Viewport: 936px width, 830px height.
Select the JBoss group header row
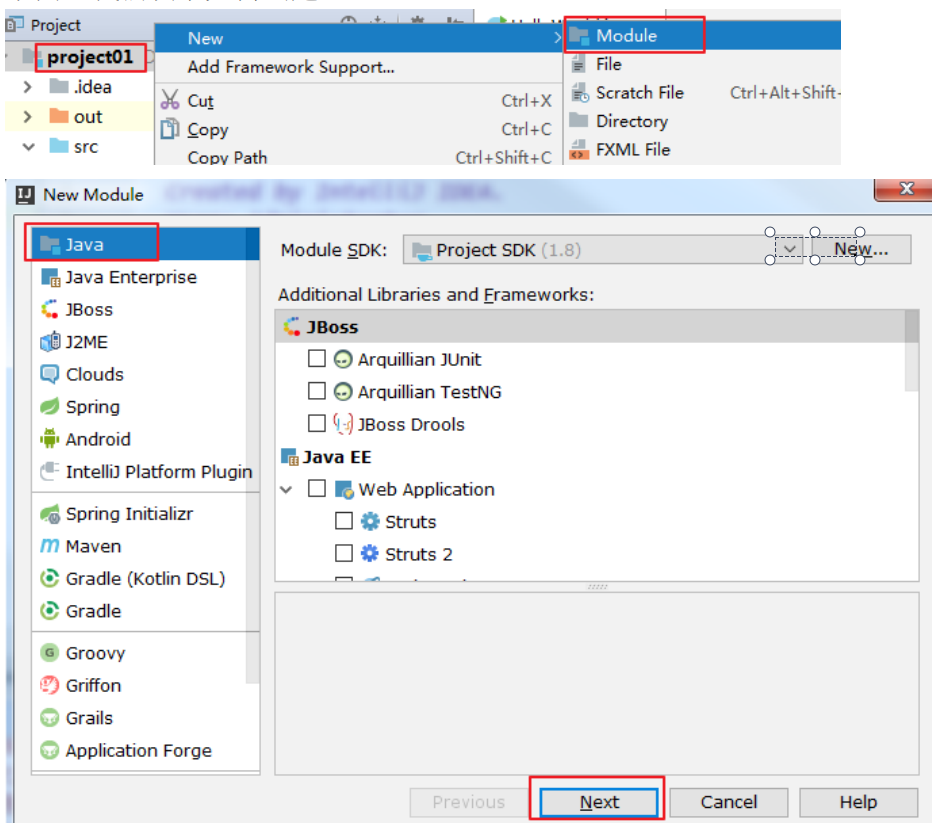[x=590, y=327]
